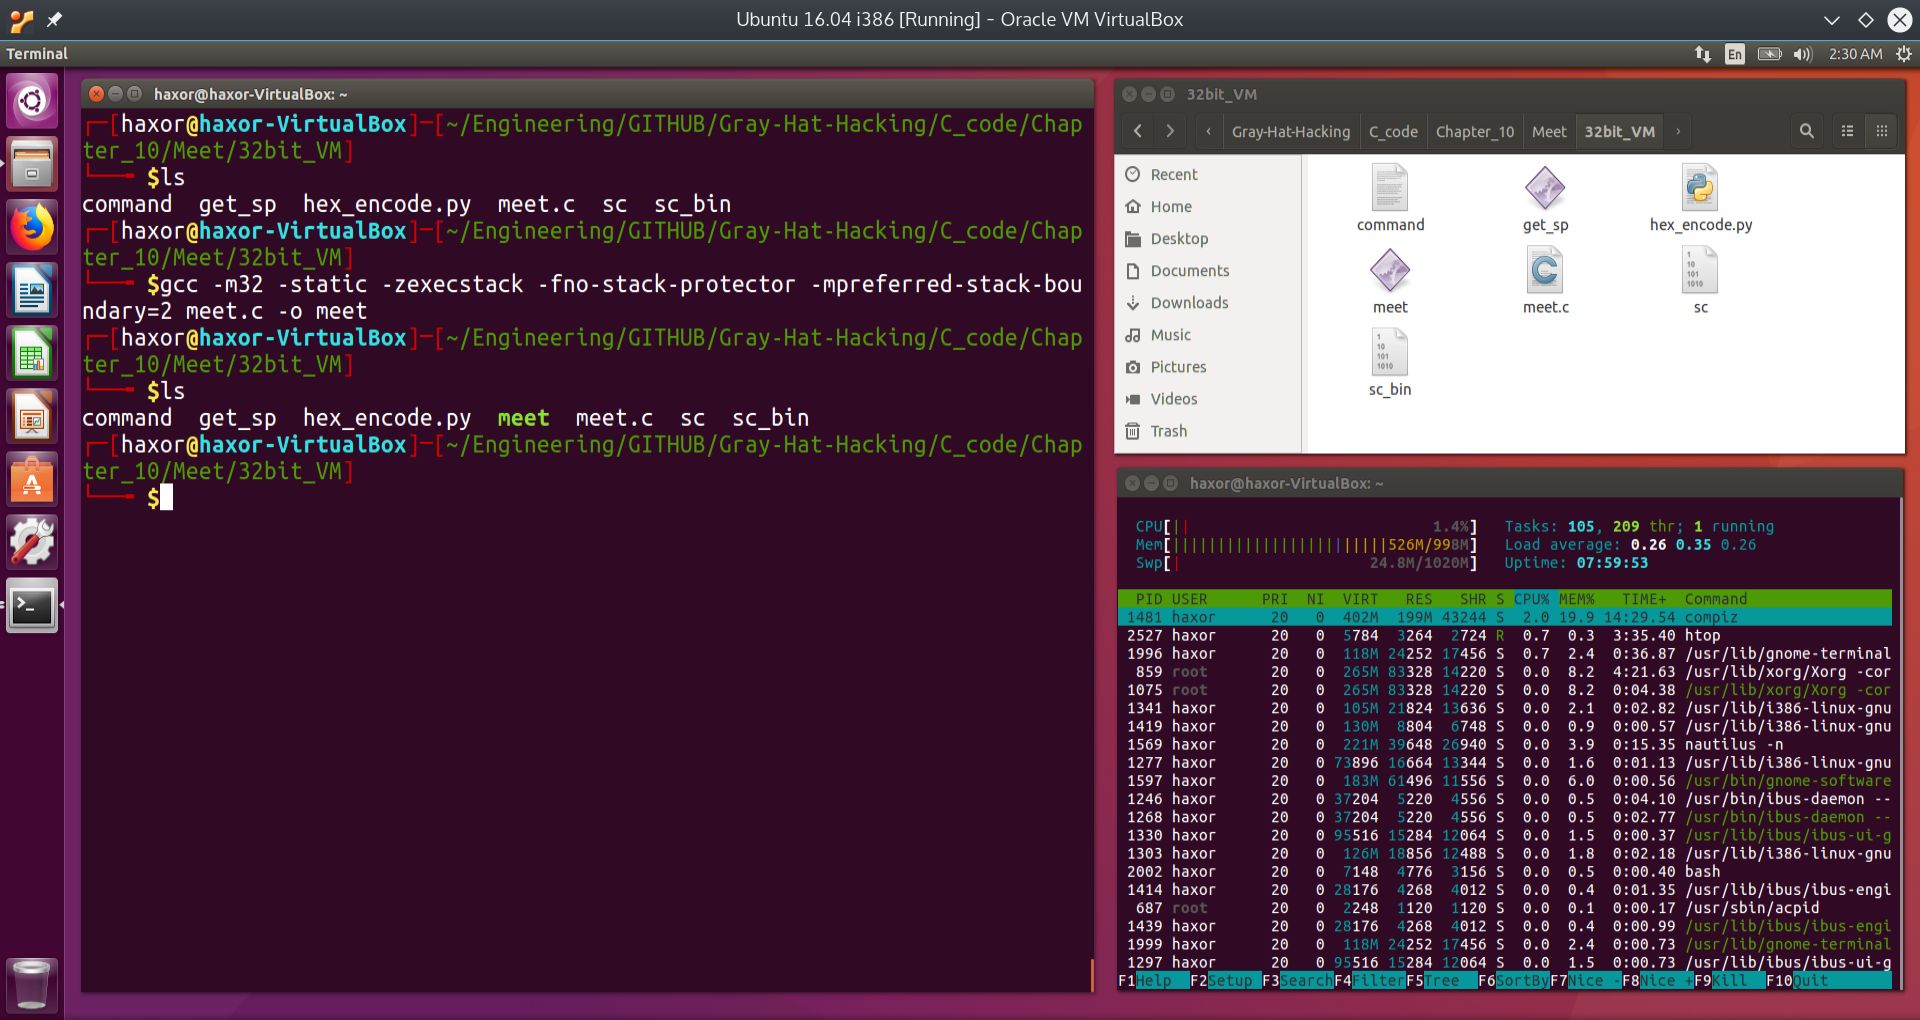This screenshot has width=1920, height=1020.
Task: Click the pin icon in VirtualBox titlebar
Action: tap(54, 19)
